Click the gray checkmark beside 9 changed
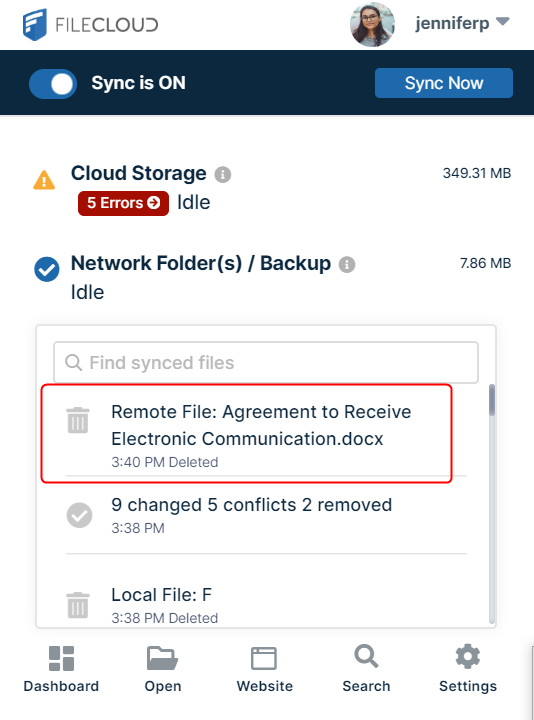This screenshot has height=720, width=534. pos(79,515)
